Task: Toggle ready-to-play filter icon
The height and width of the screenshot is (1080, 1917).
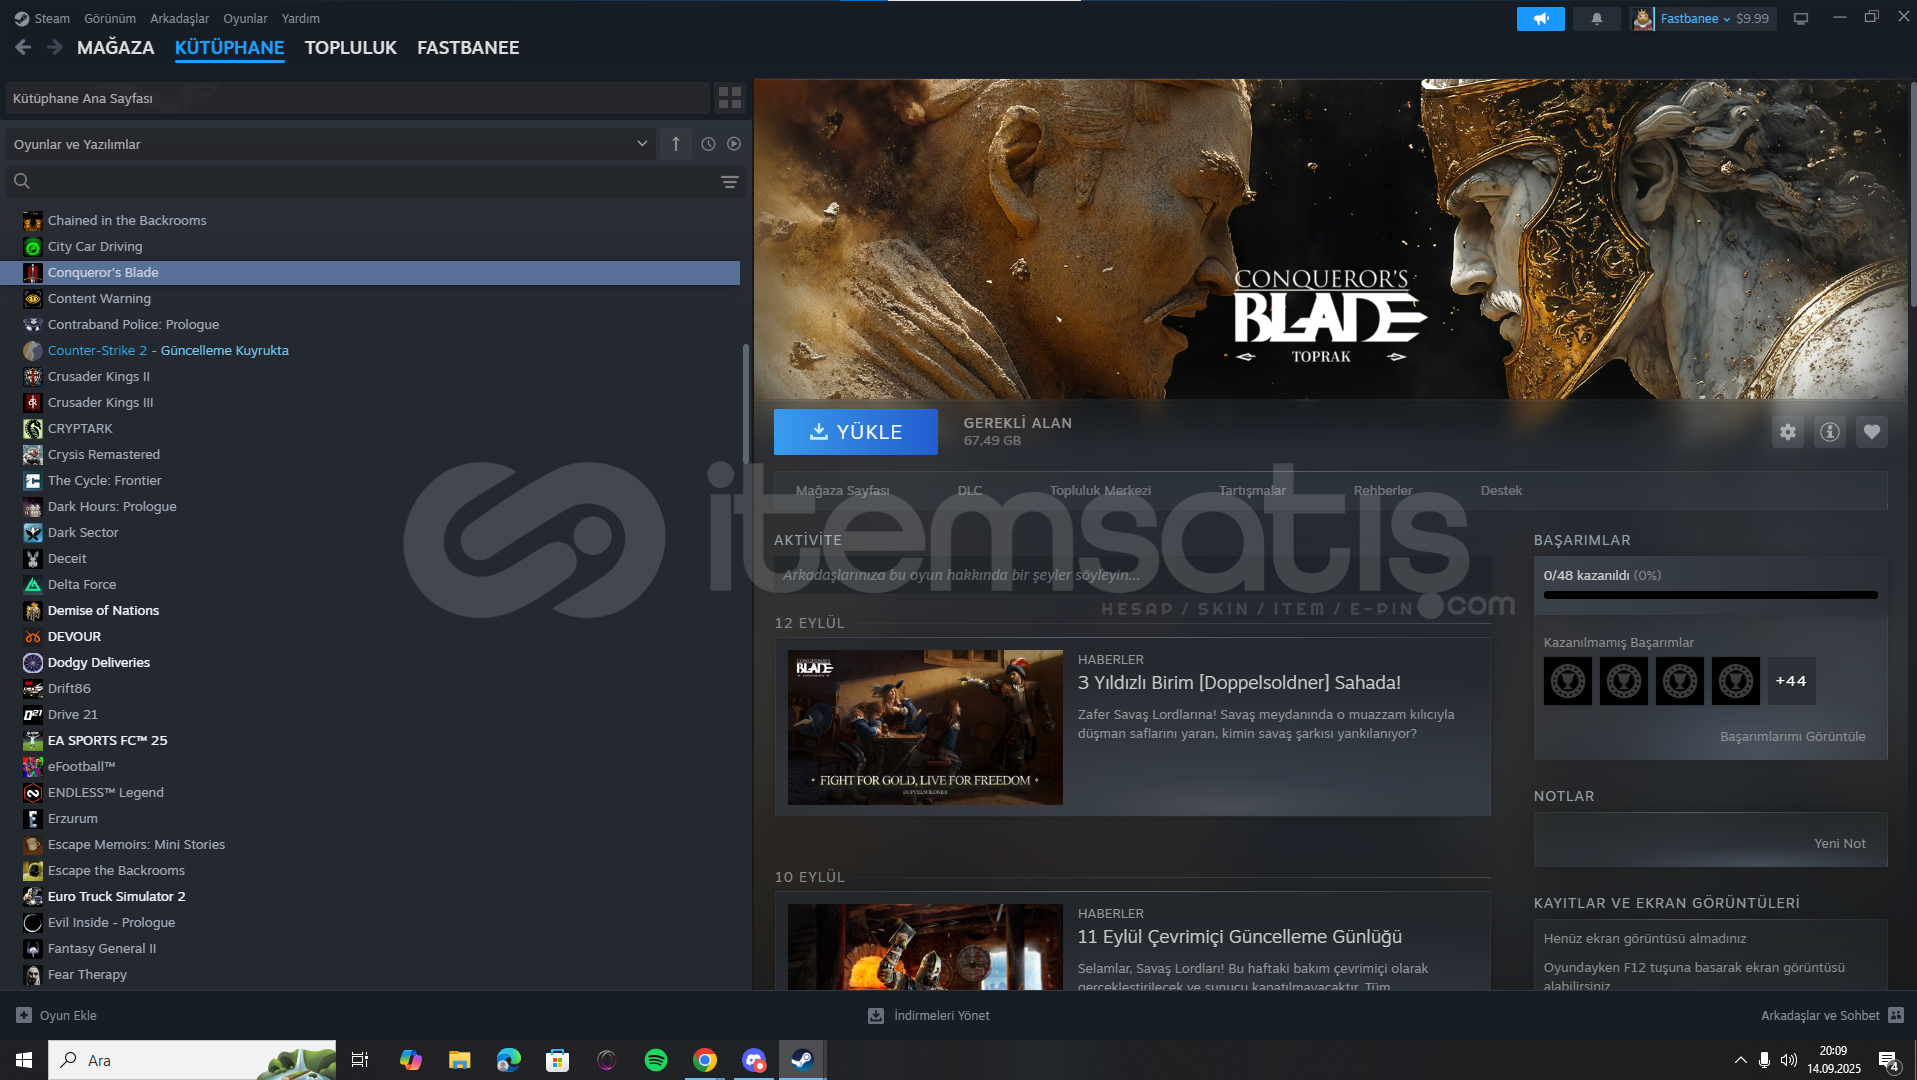Action: (734, 144)
